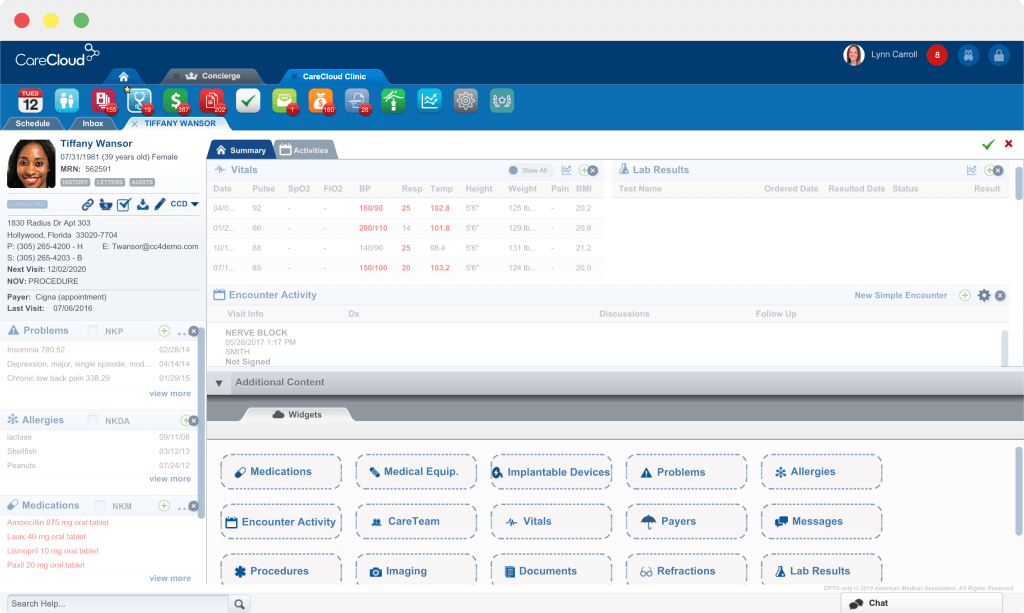Open the Vitals chart graph icon
1024x613 pixels.
pyautogui.click(x=565, y=169)
